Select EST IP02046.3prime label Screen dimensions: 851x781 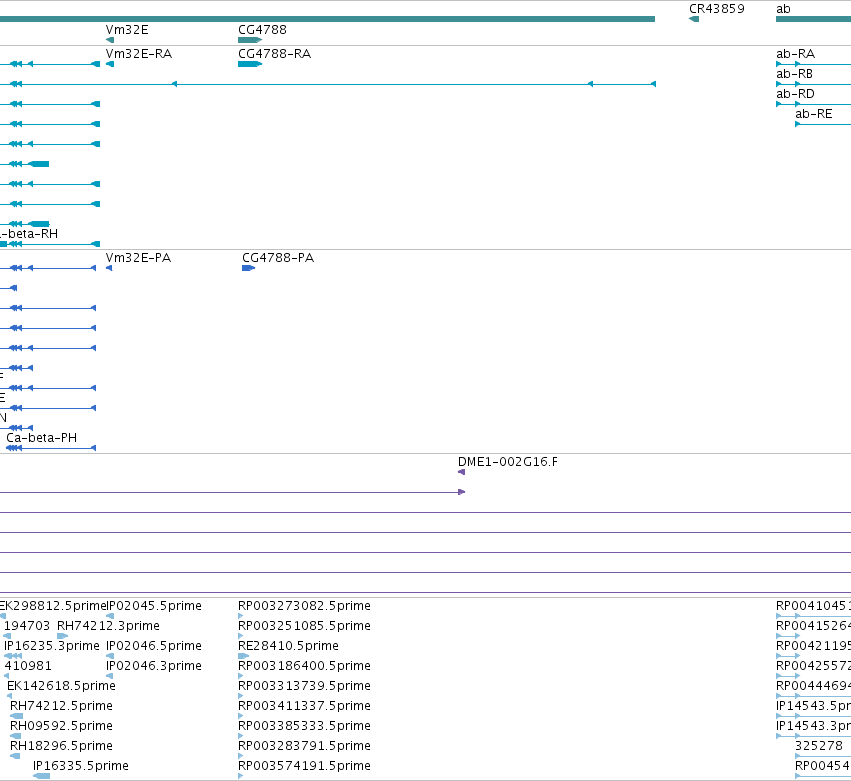pos(154,666)
